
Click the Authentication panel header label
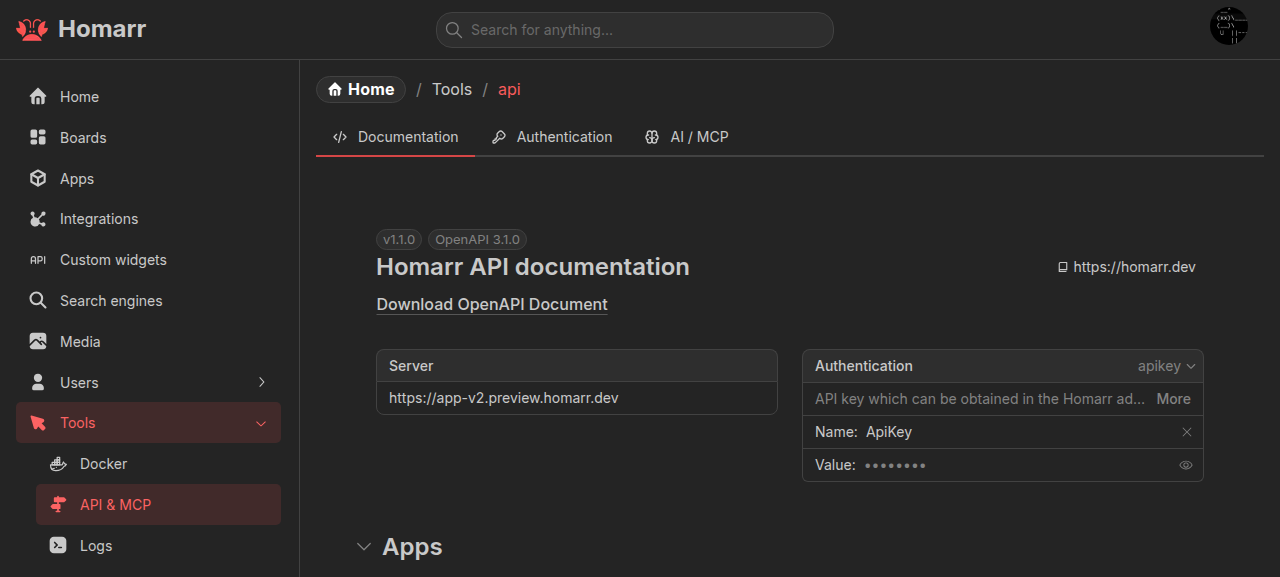pos(864,366)
